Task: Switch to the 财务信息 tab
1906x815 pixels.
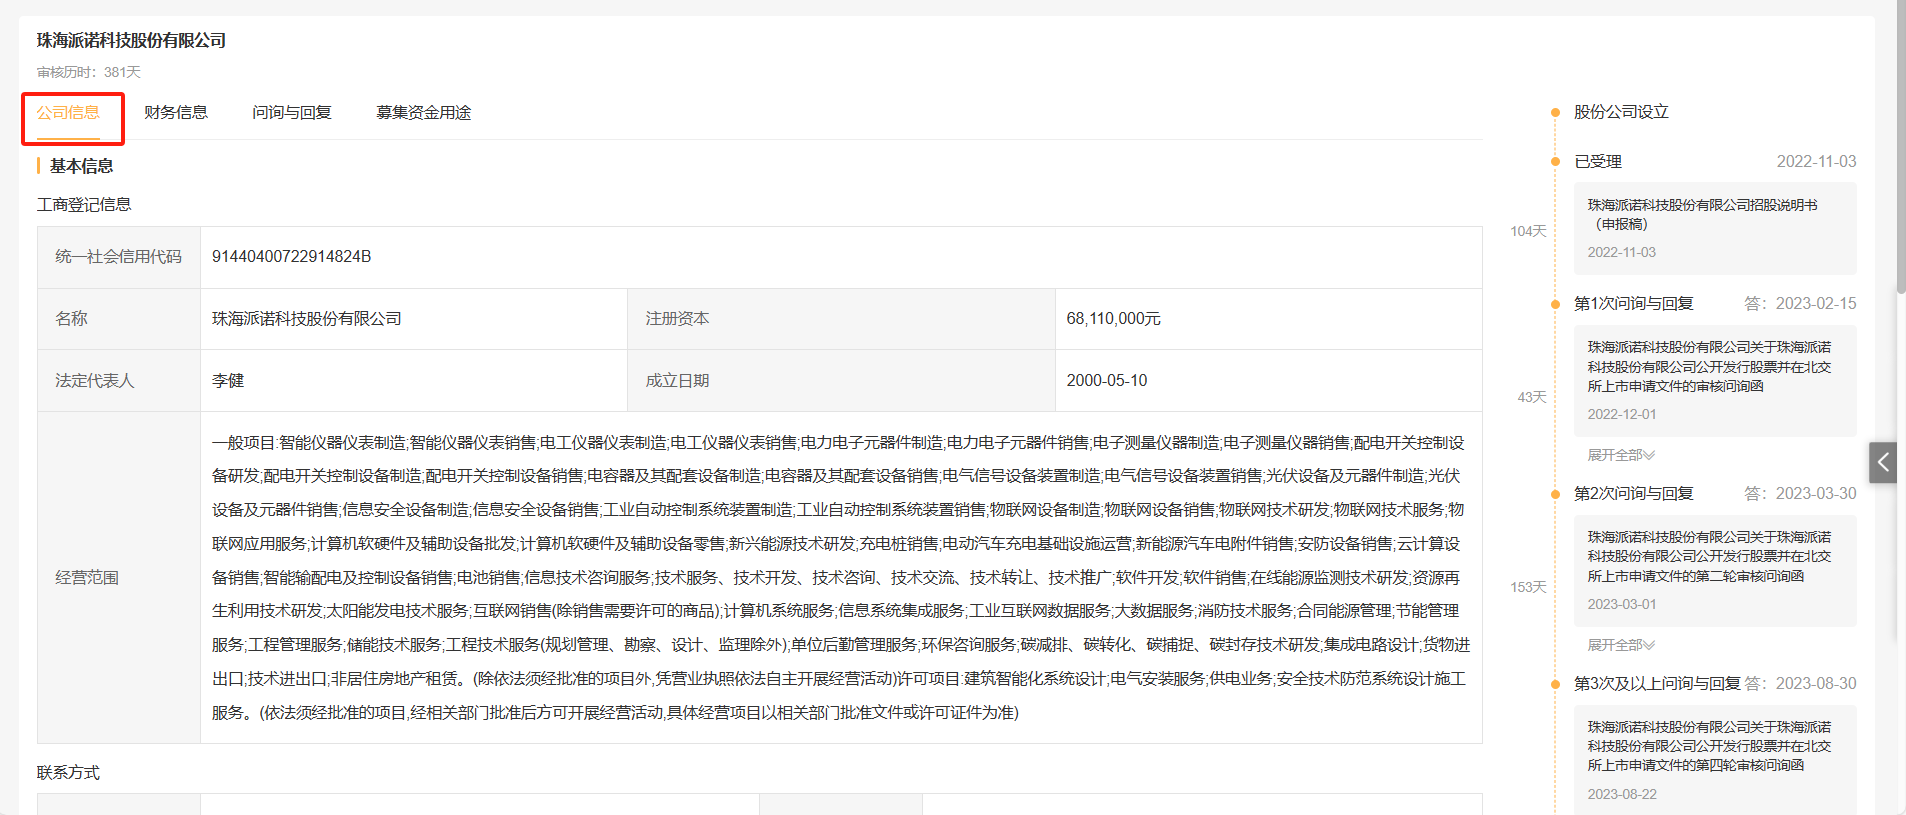Action: point(176,113)
